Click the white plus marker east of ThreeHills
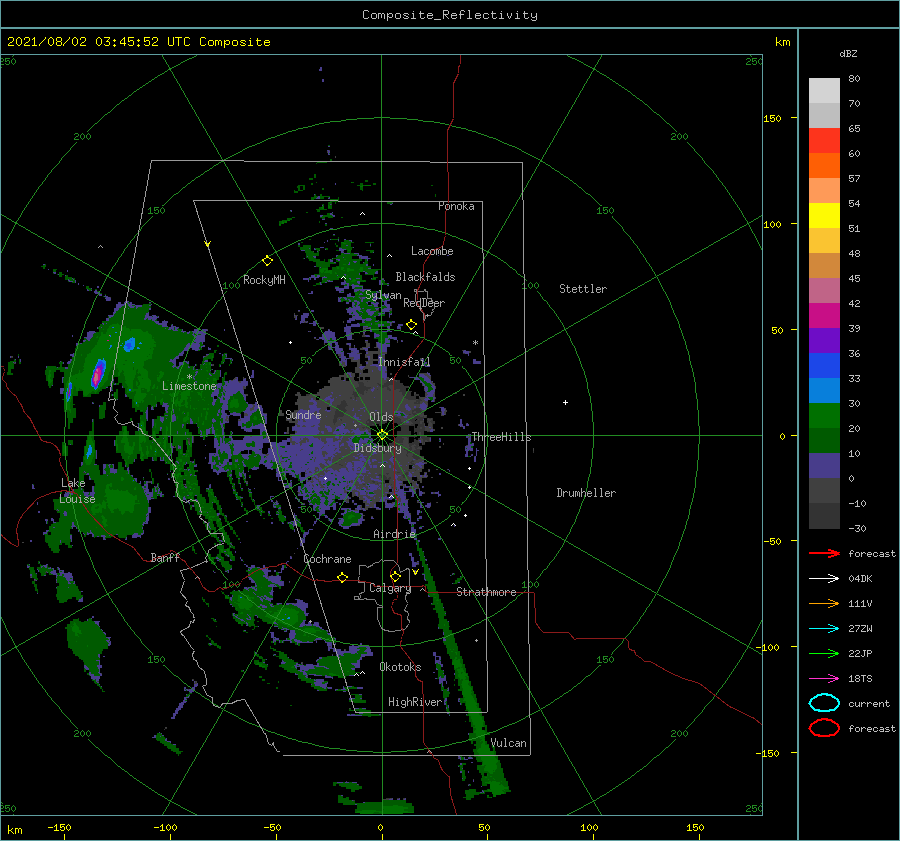The height and width of the screenshot is (841, 900). (x=565, y=402)
